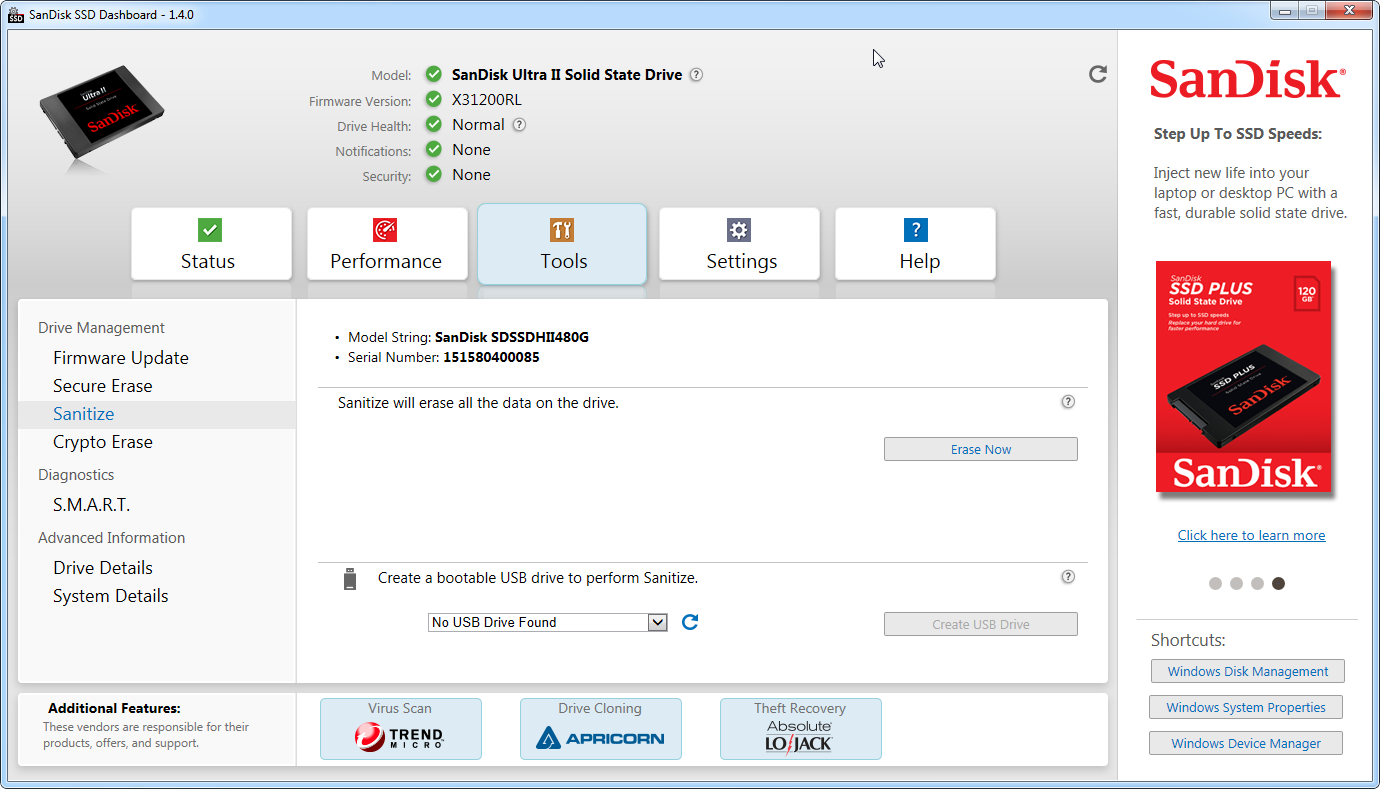Image resolution: width=1380 pixels, height=789 pixels.
Task: Click the USB drive icon
Action: [350, 579]
